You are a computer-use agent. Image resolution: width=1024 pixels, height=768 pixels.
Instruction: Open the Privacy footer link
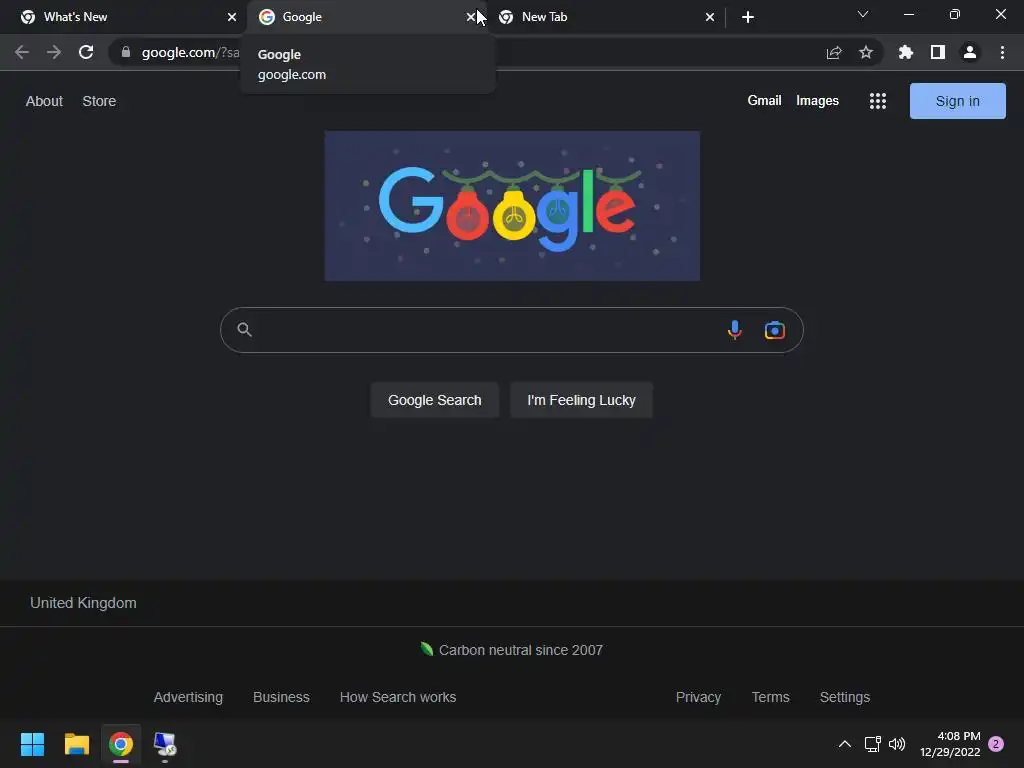[x=698, y=697]
